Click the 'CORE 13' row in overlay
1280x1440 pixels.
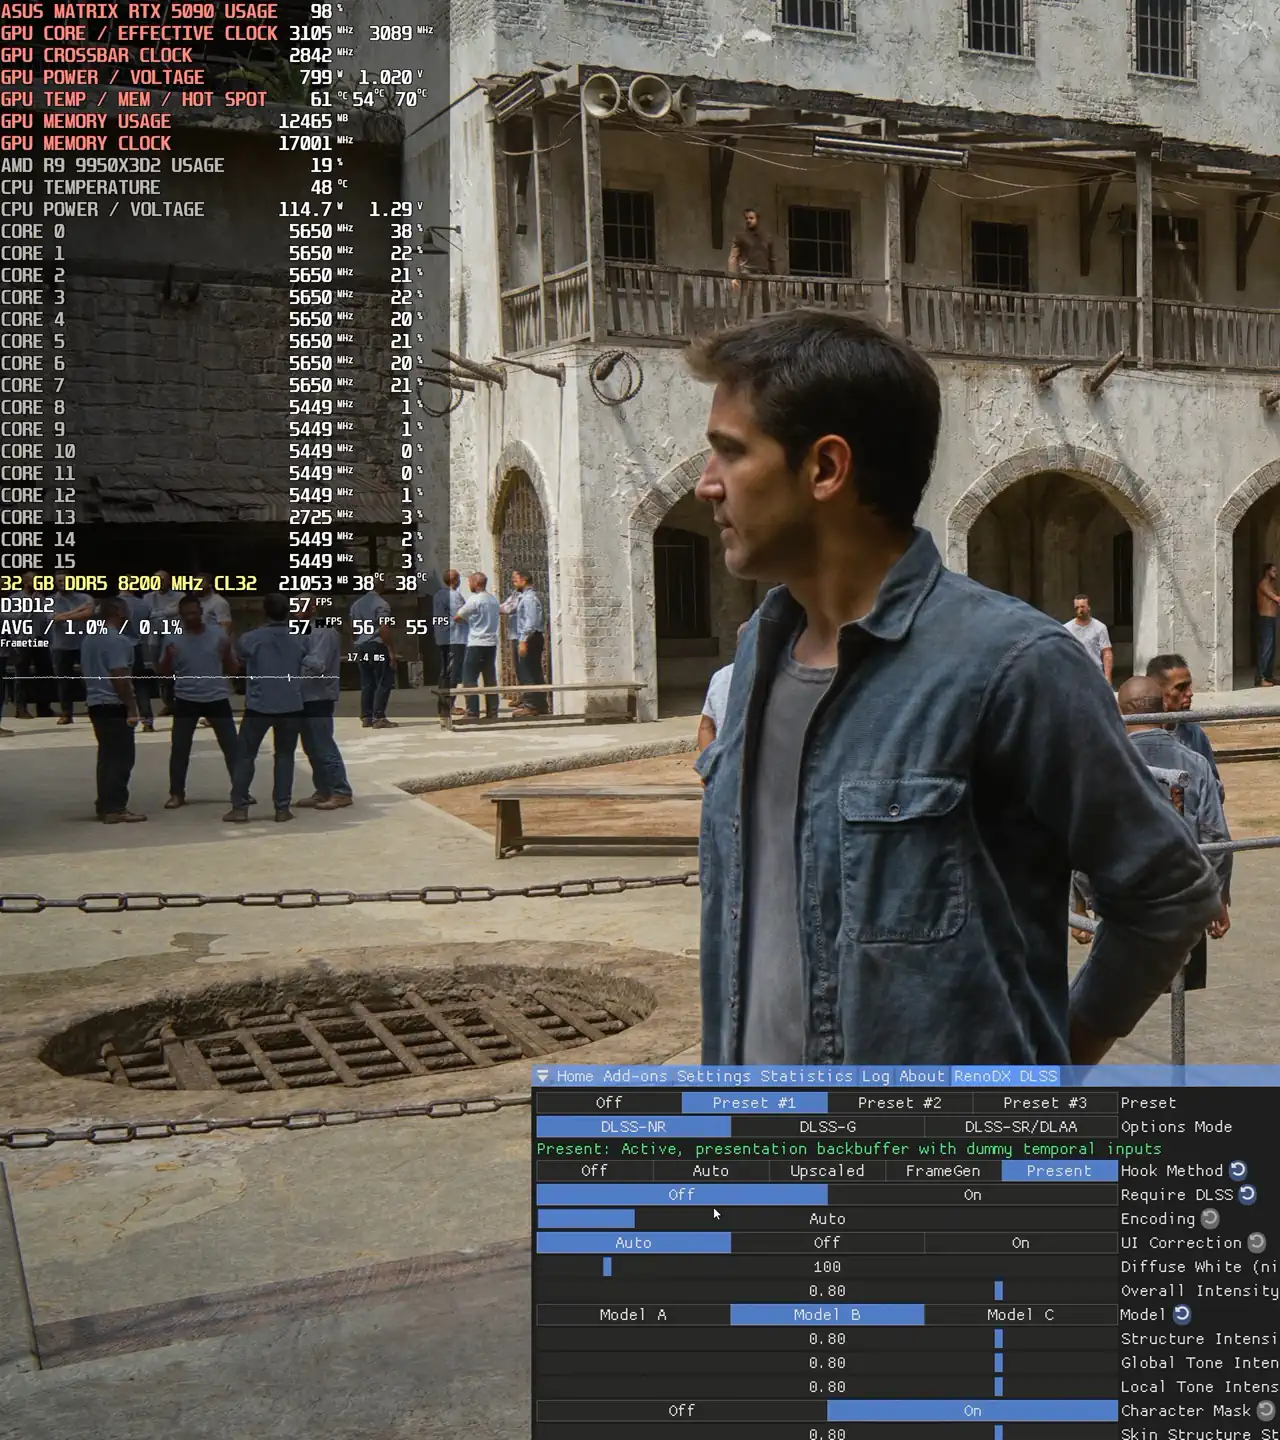[x=212, y=517]
